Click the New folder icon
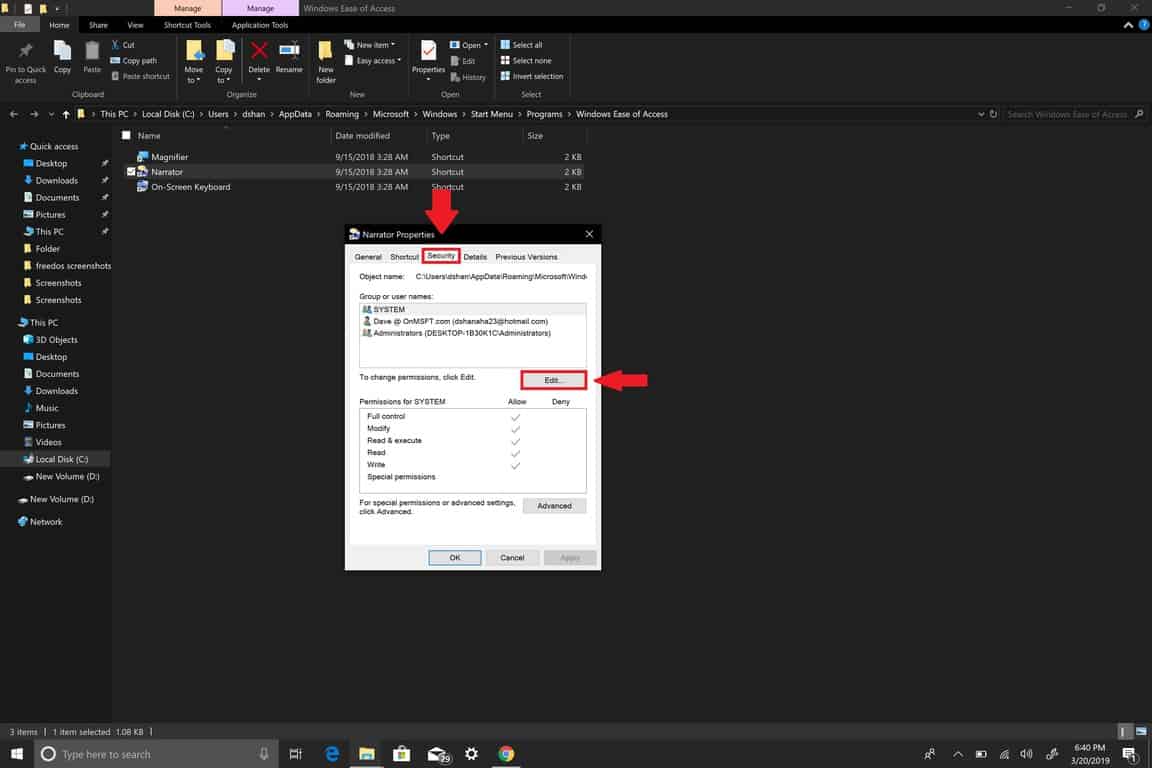This screenshot has width=1152, height=768. 326,51
